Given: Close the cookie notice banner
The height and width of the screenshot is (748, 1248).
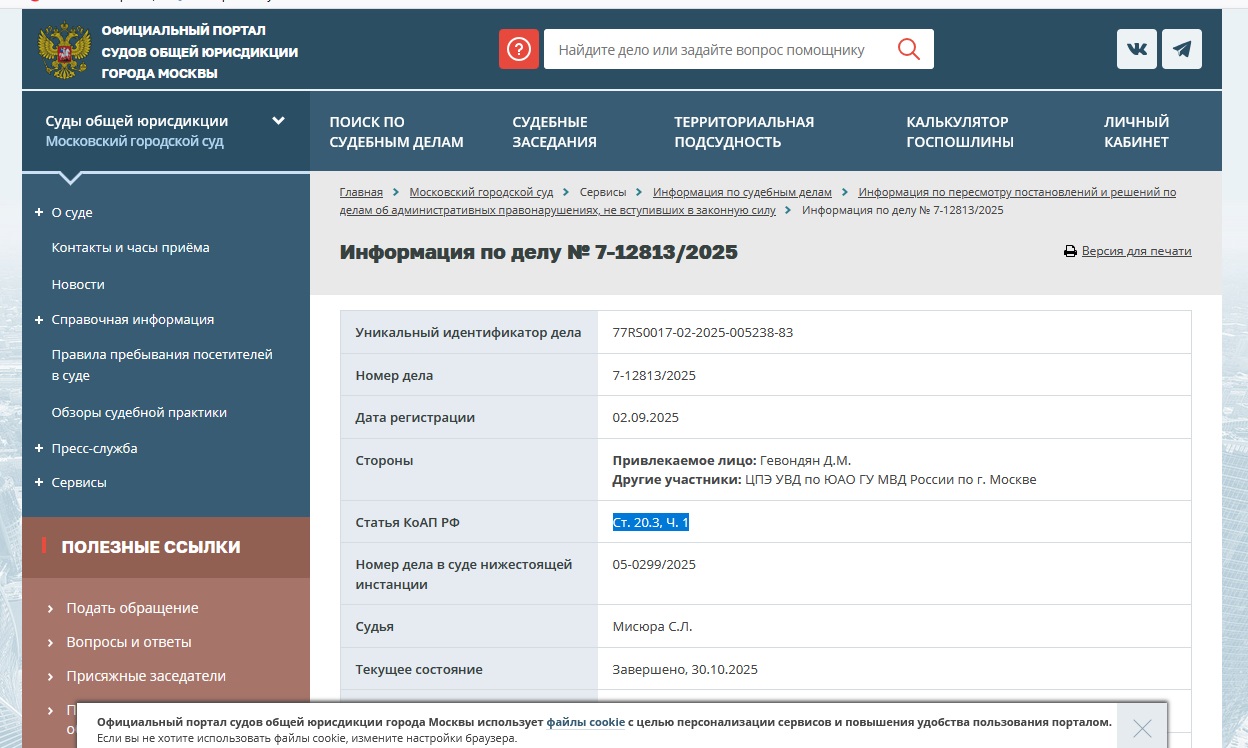Looking at the screenshot, I should pyautogui.click(x=1142, y=728).
